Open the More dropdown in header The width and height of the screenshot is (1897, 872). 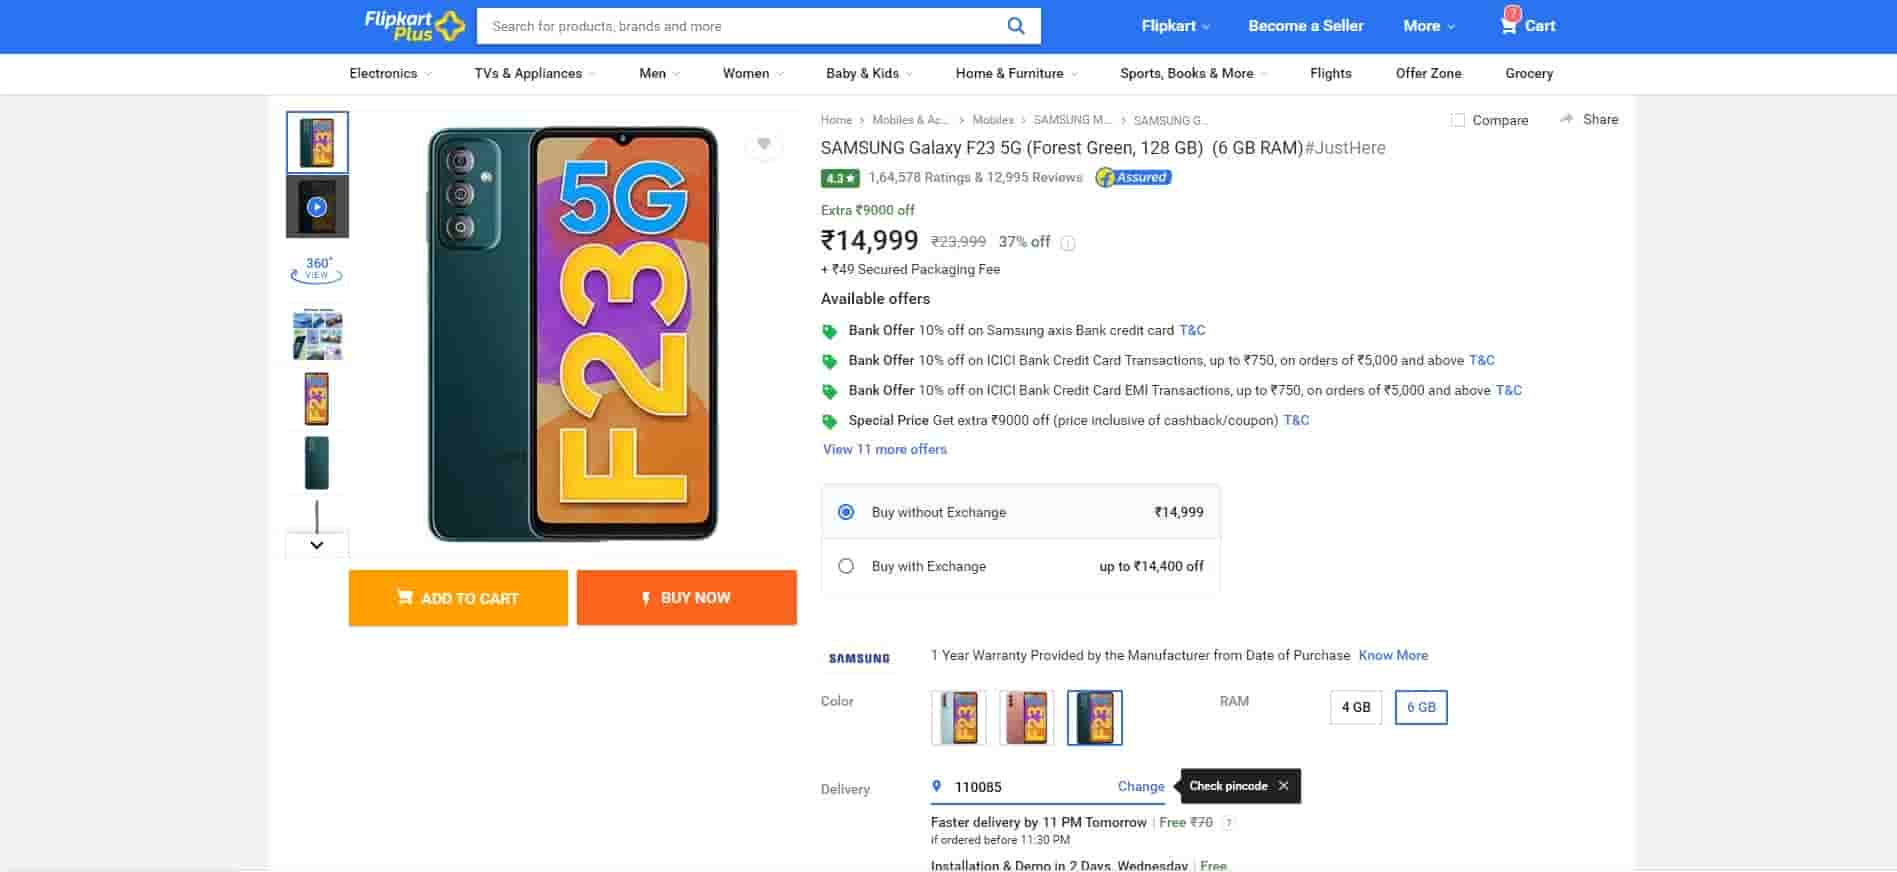1428,26
